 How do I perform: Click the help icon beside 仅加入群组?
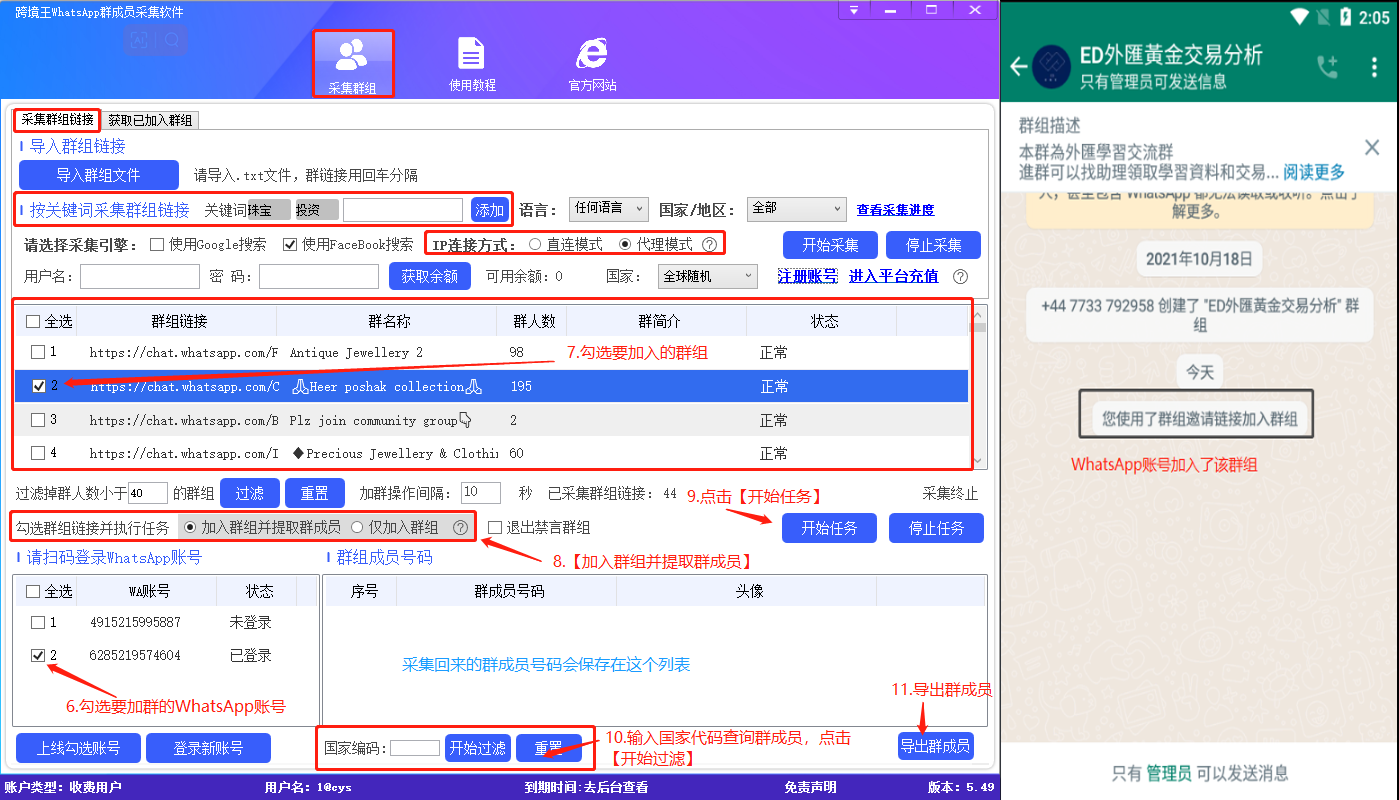click(x=459, y=528)
